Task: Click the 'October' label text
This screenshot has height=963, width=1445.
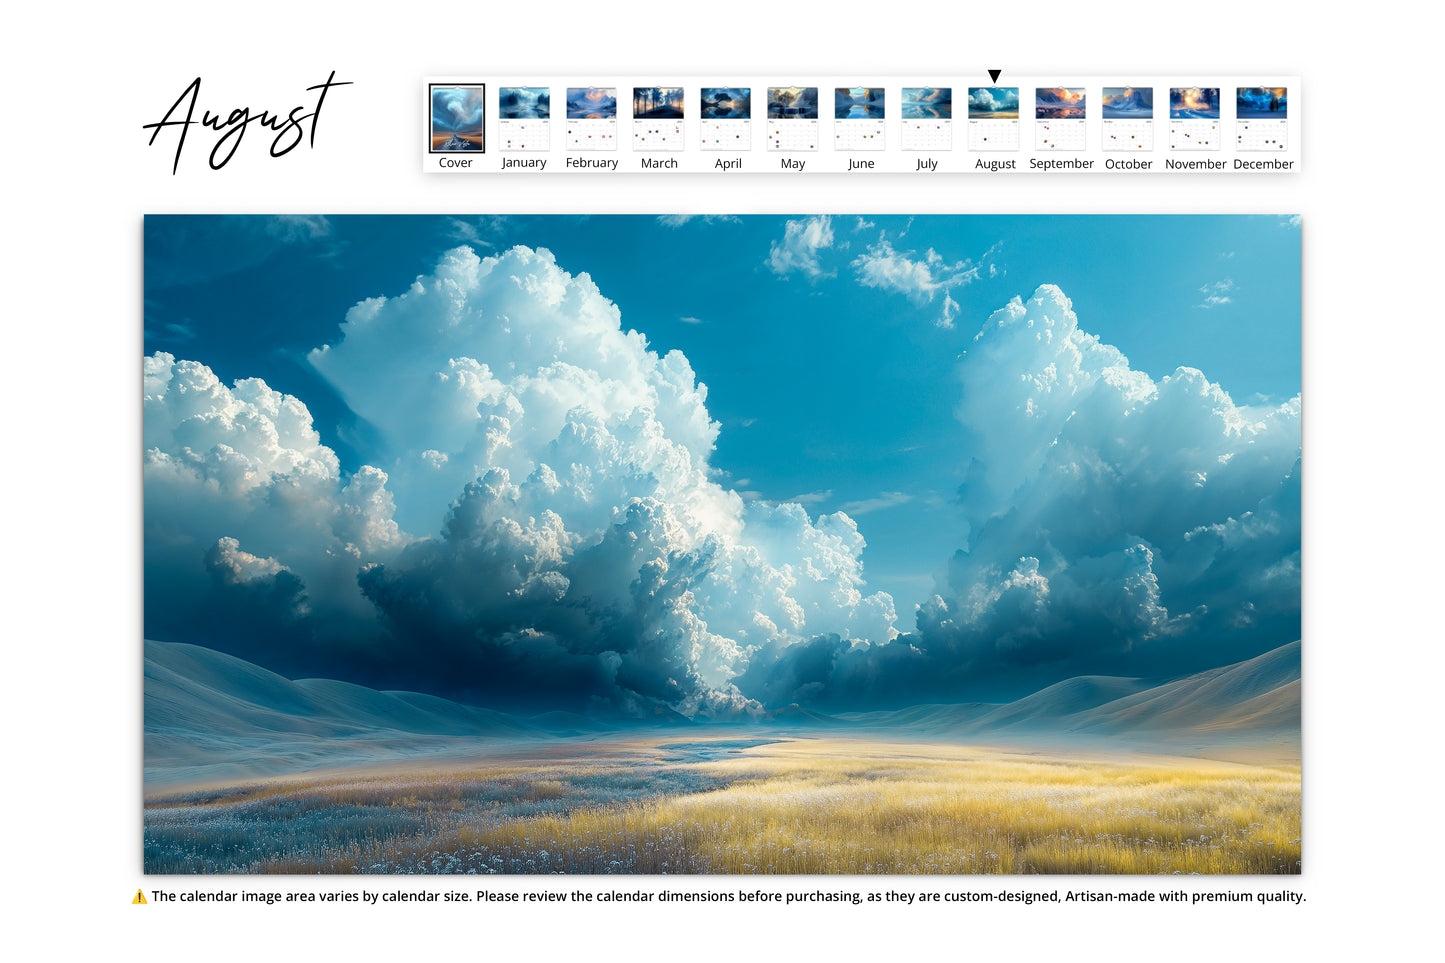Action: [x=1128, y=164]
